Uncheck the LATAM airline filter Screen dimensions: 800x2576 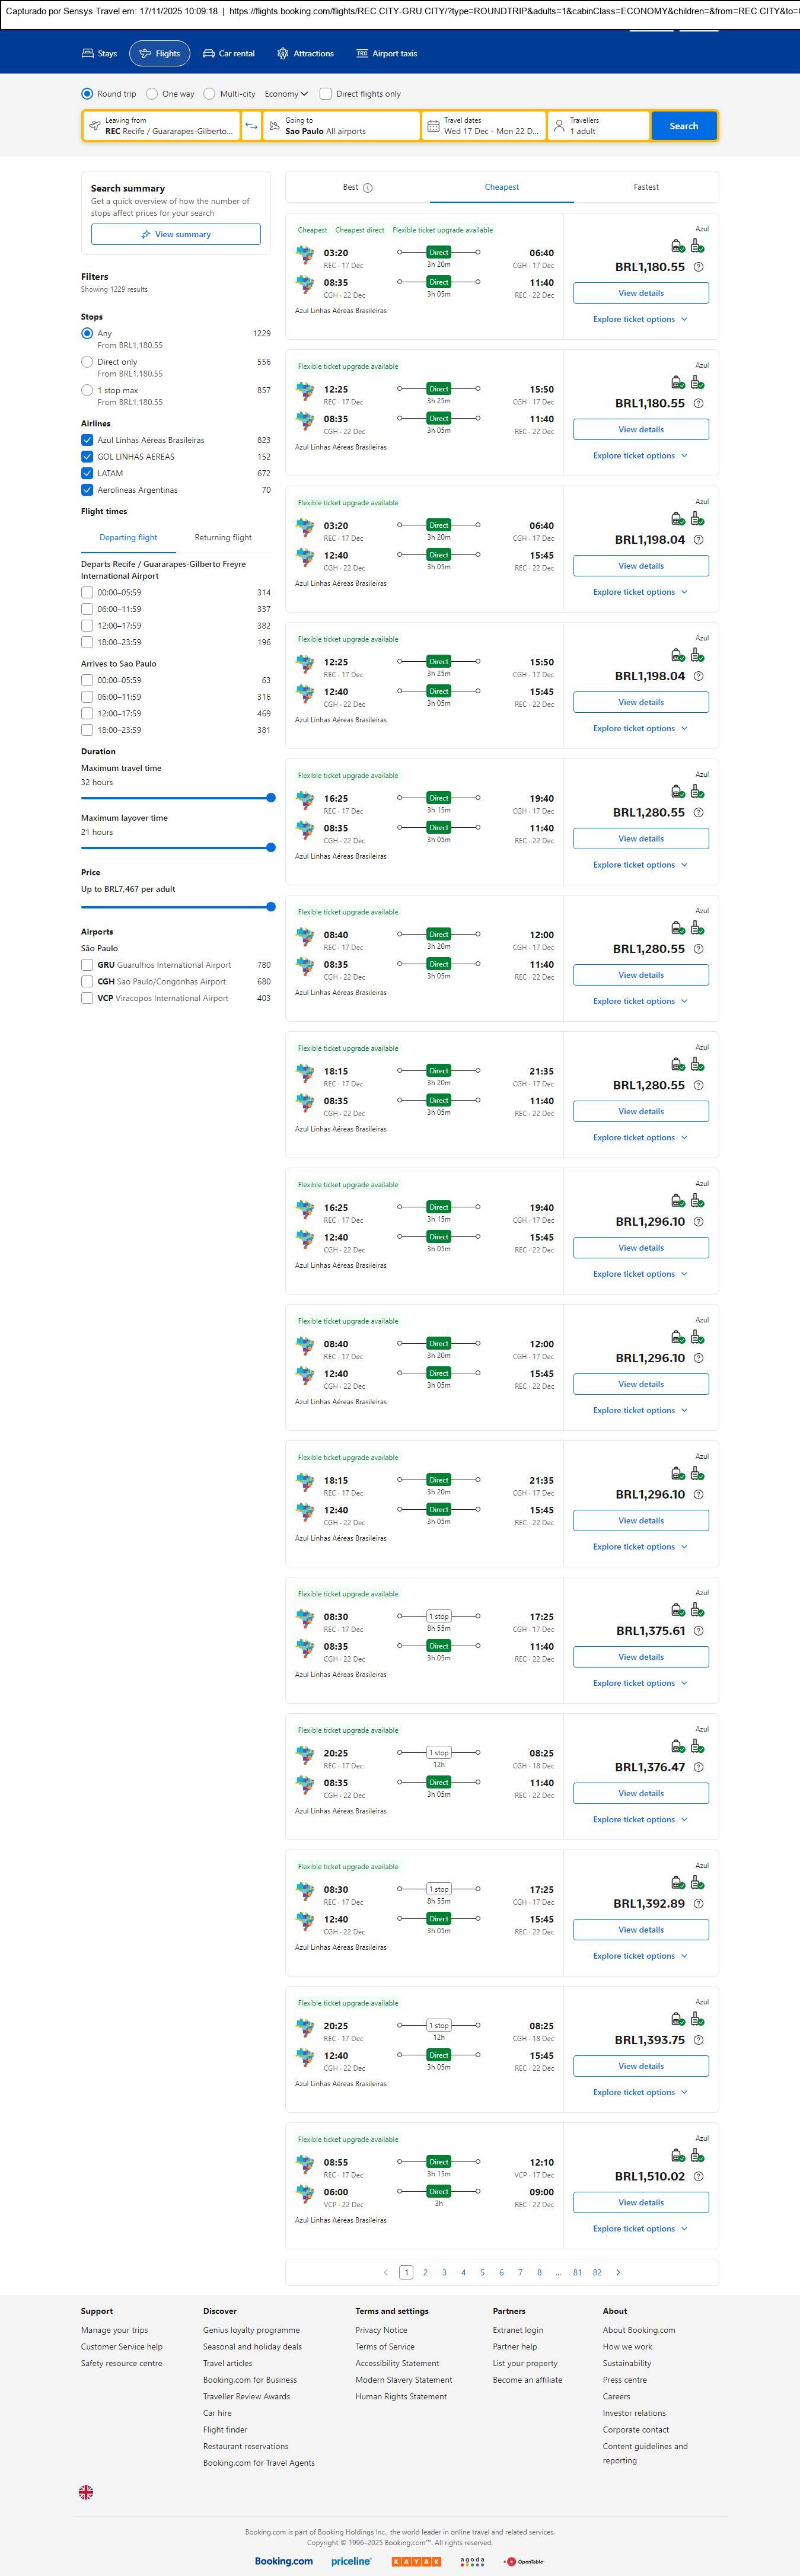pyautogui.click(x=87, y=473)
